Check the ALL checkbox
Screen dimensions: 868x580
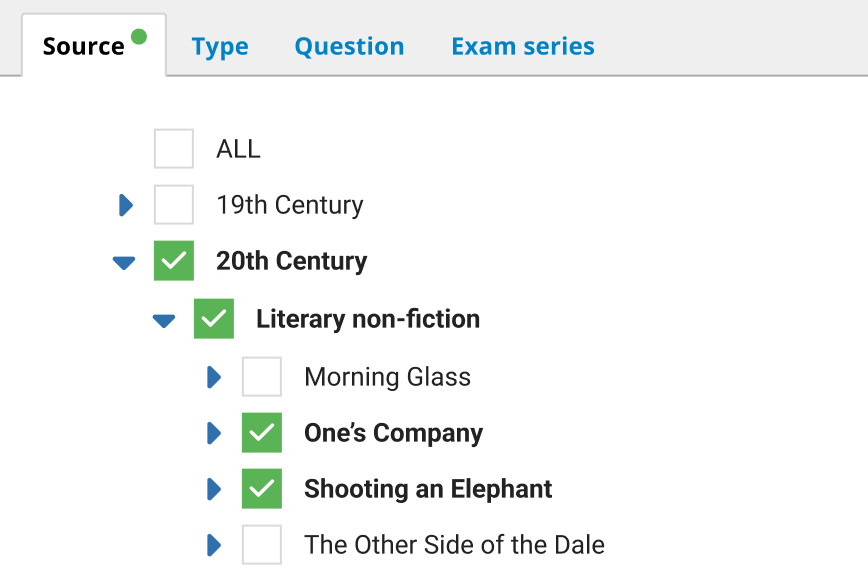[x=174, y=149]
